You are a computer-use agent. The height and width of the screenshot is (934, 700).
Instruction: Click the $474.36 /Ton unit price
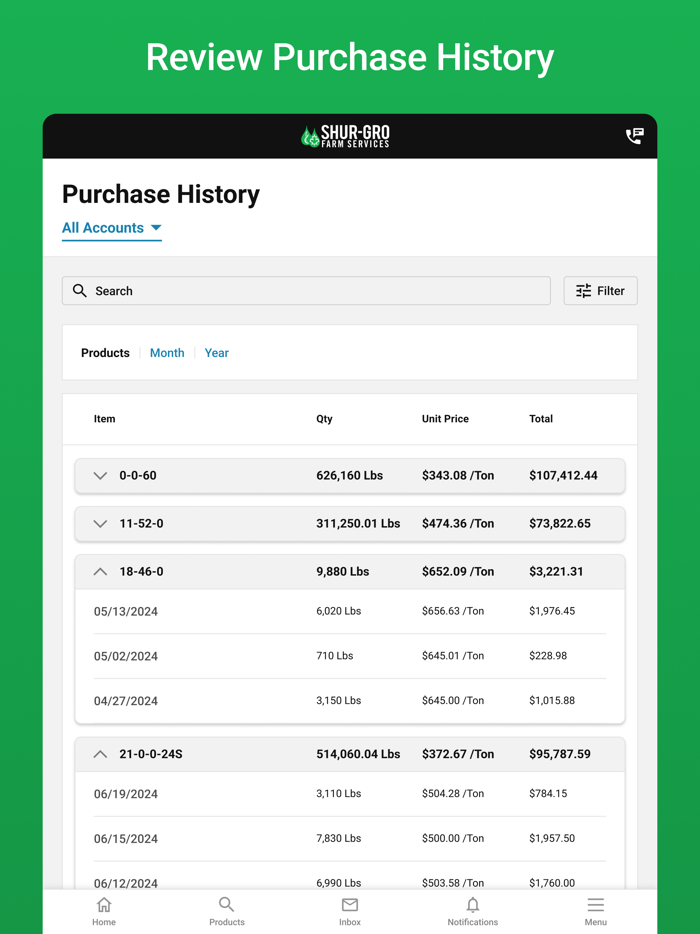point(458,524)
